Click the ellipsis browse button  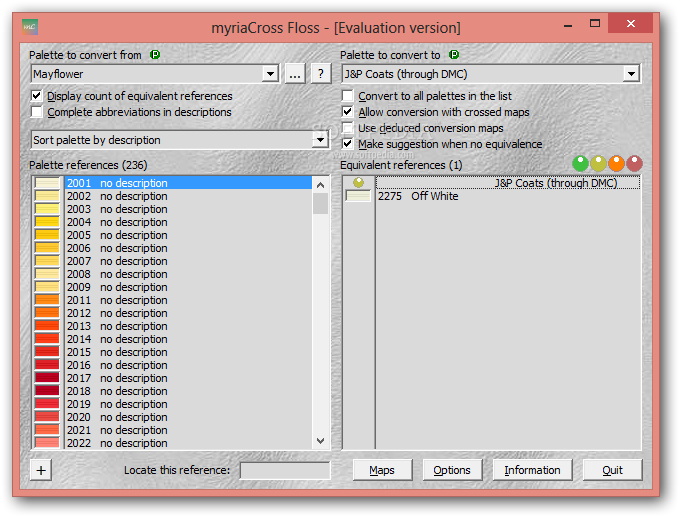click(x=295, y=74)
